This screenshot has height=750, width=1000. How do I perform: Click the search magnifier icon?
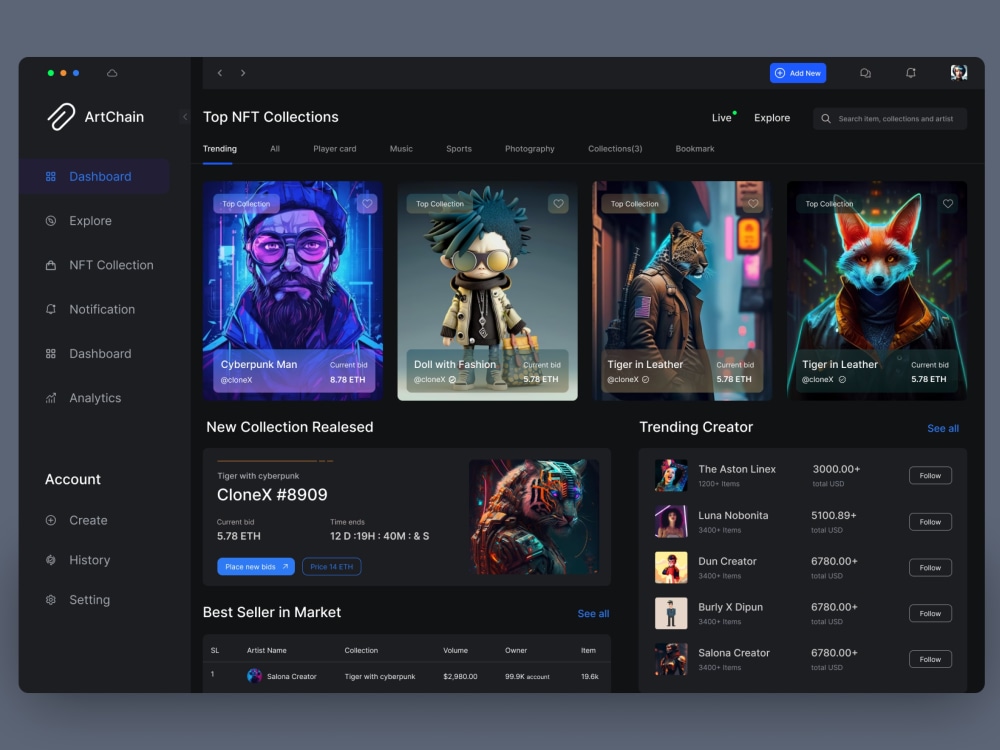[826, 119]
